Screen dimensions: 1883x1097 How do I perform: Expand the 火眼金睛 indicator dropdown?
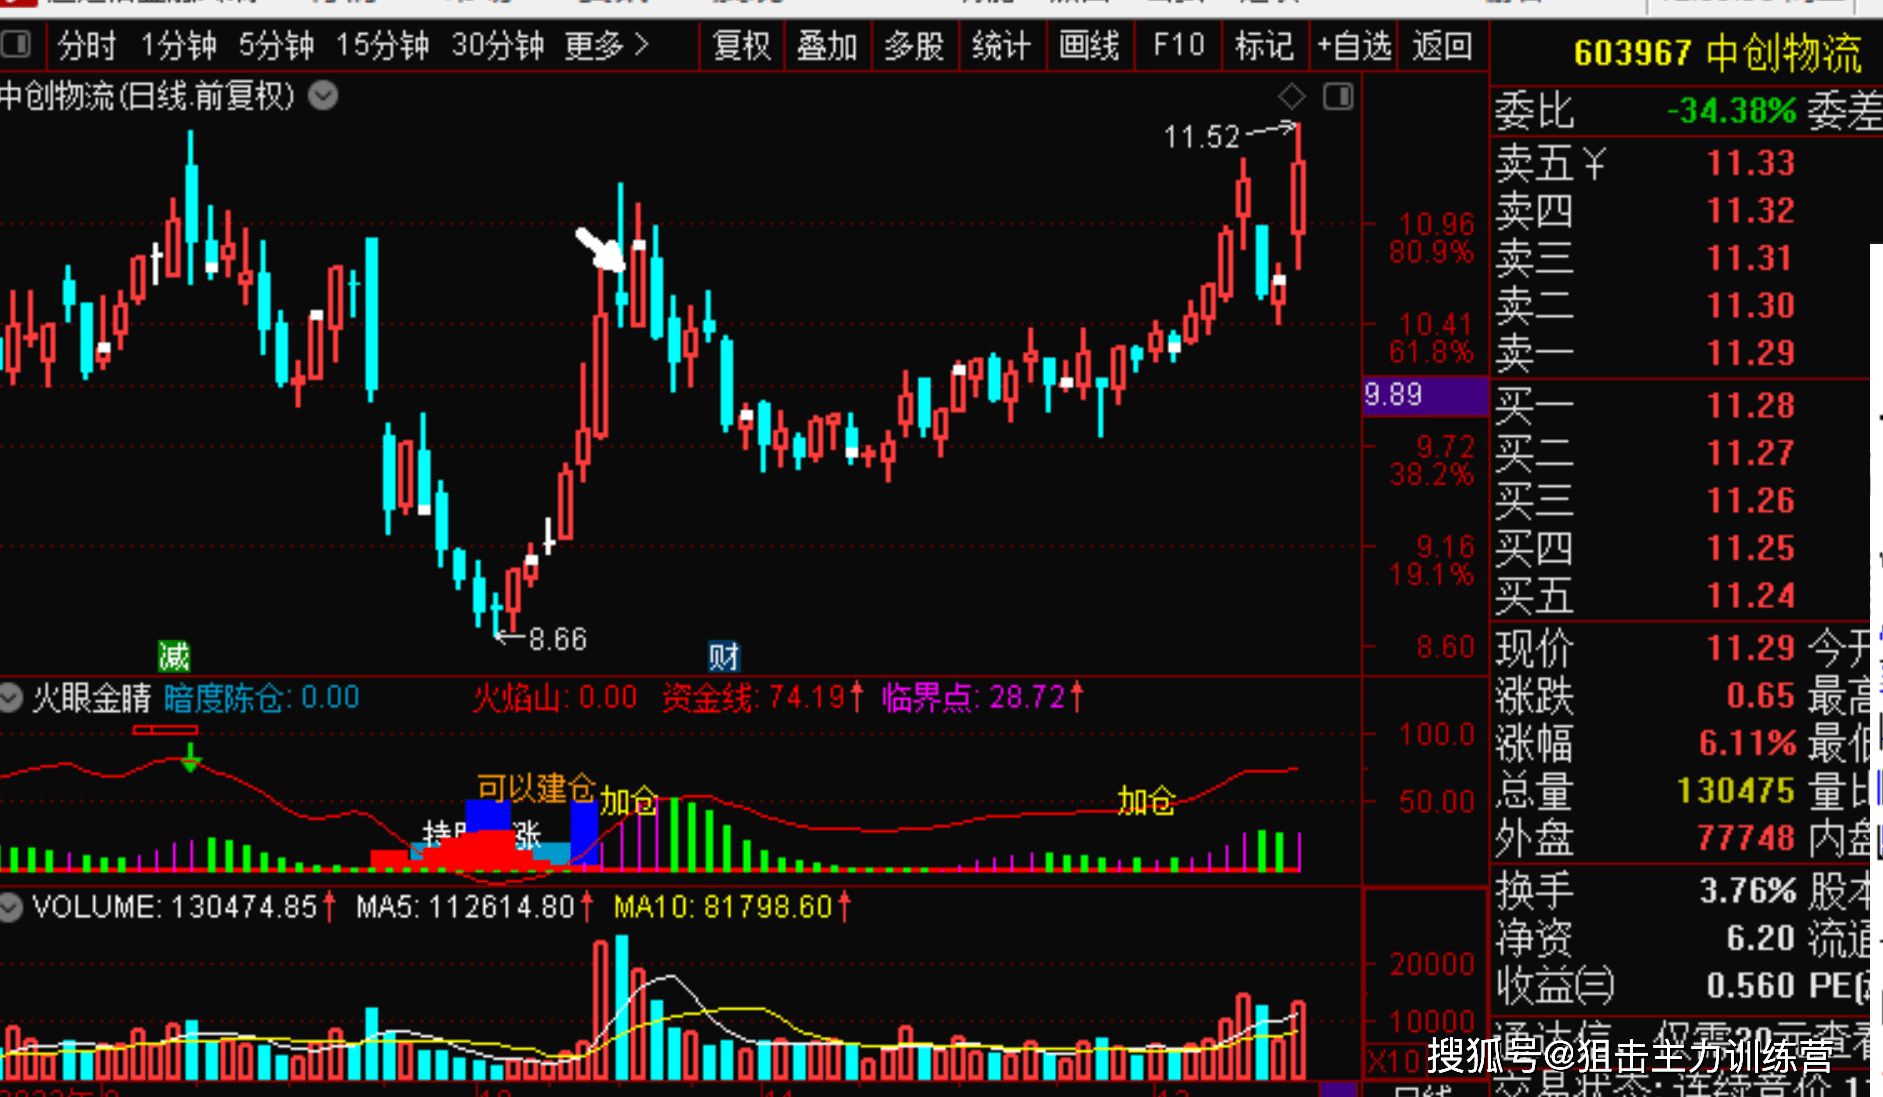click(12, 697)
